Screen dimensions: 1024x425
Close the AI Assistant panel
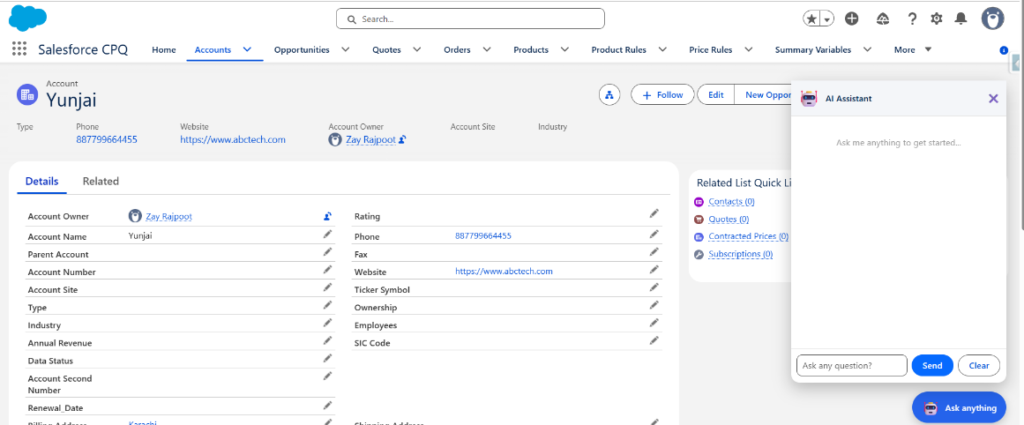(x=993, y=99)
